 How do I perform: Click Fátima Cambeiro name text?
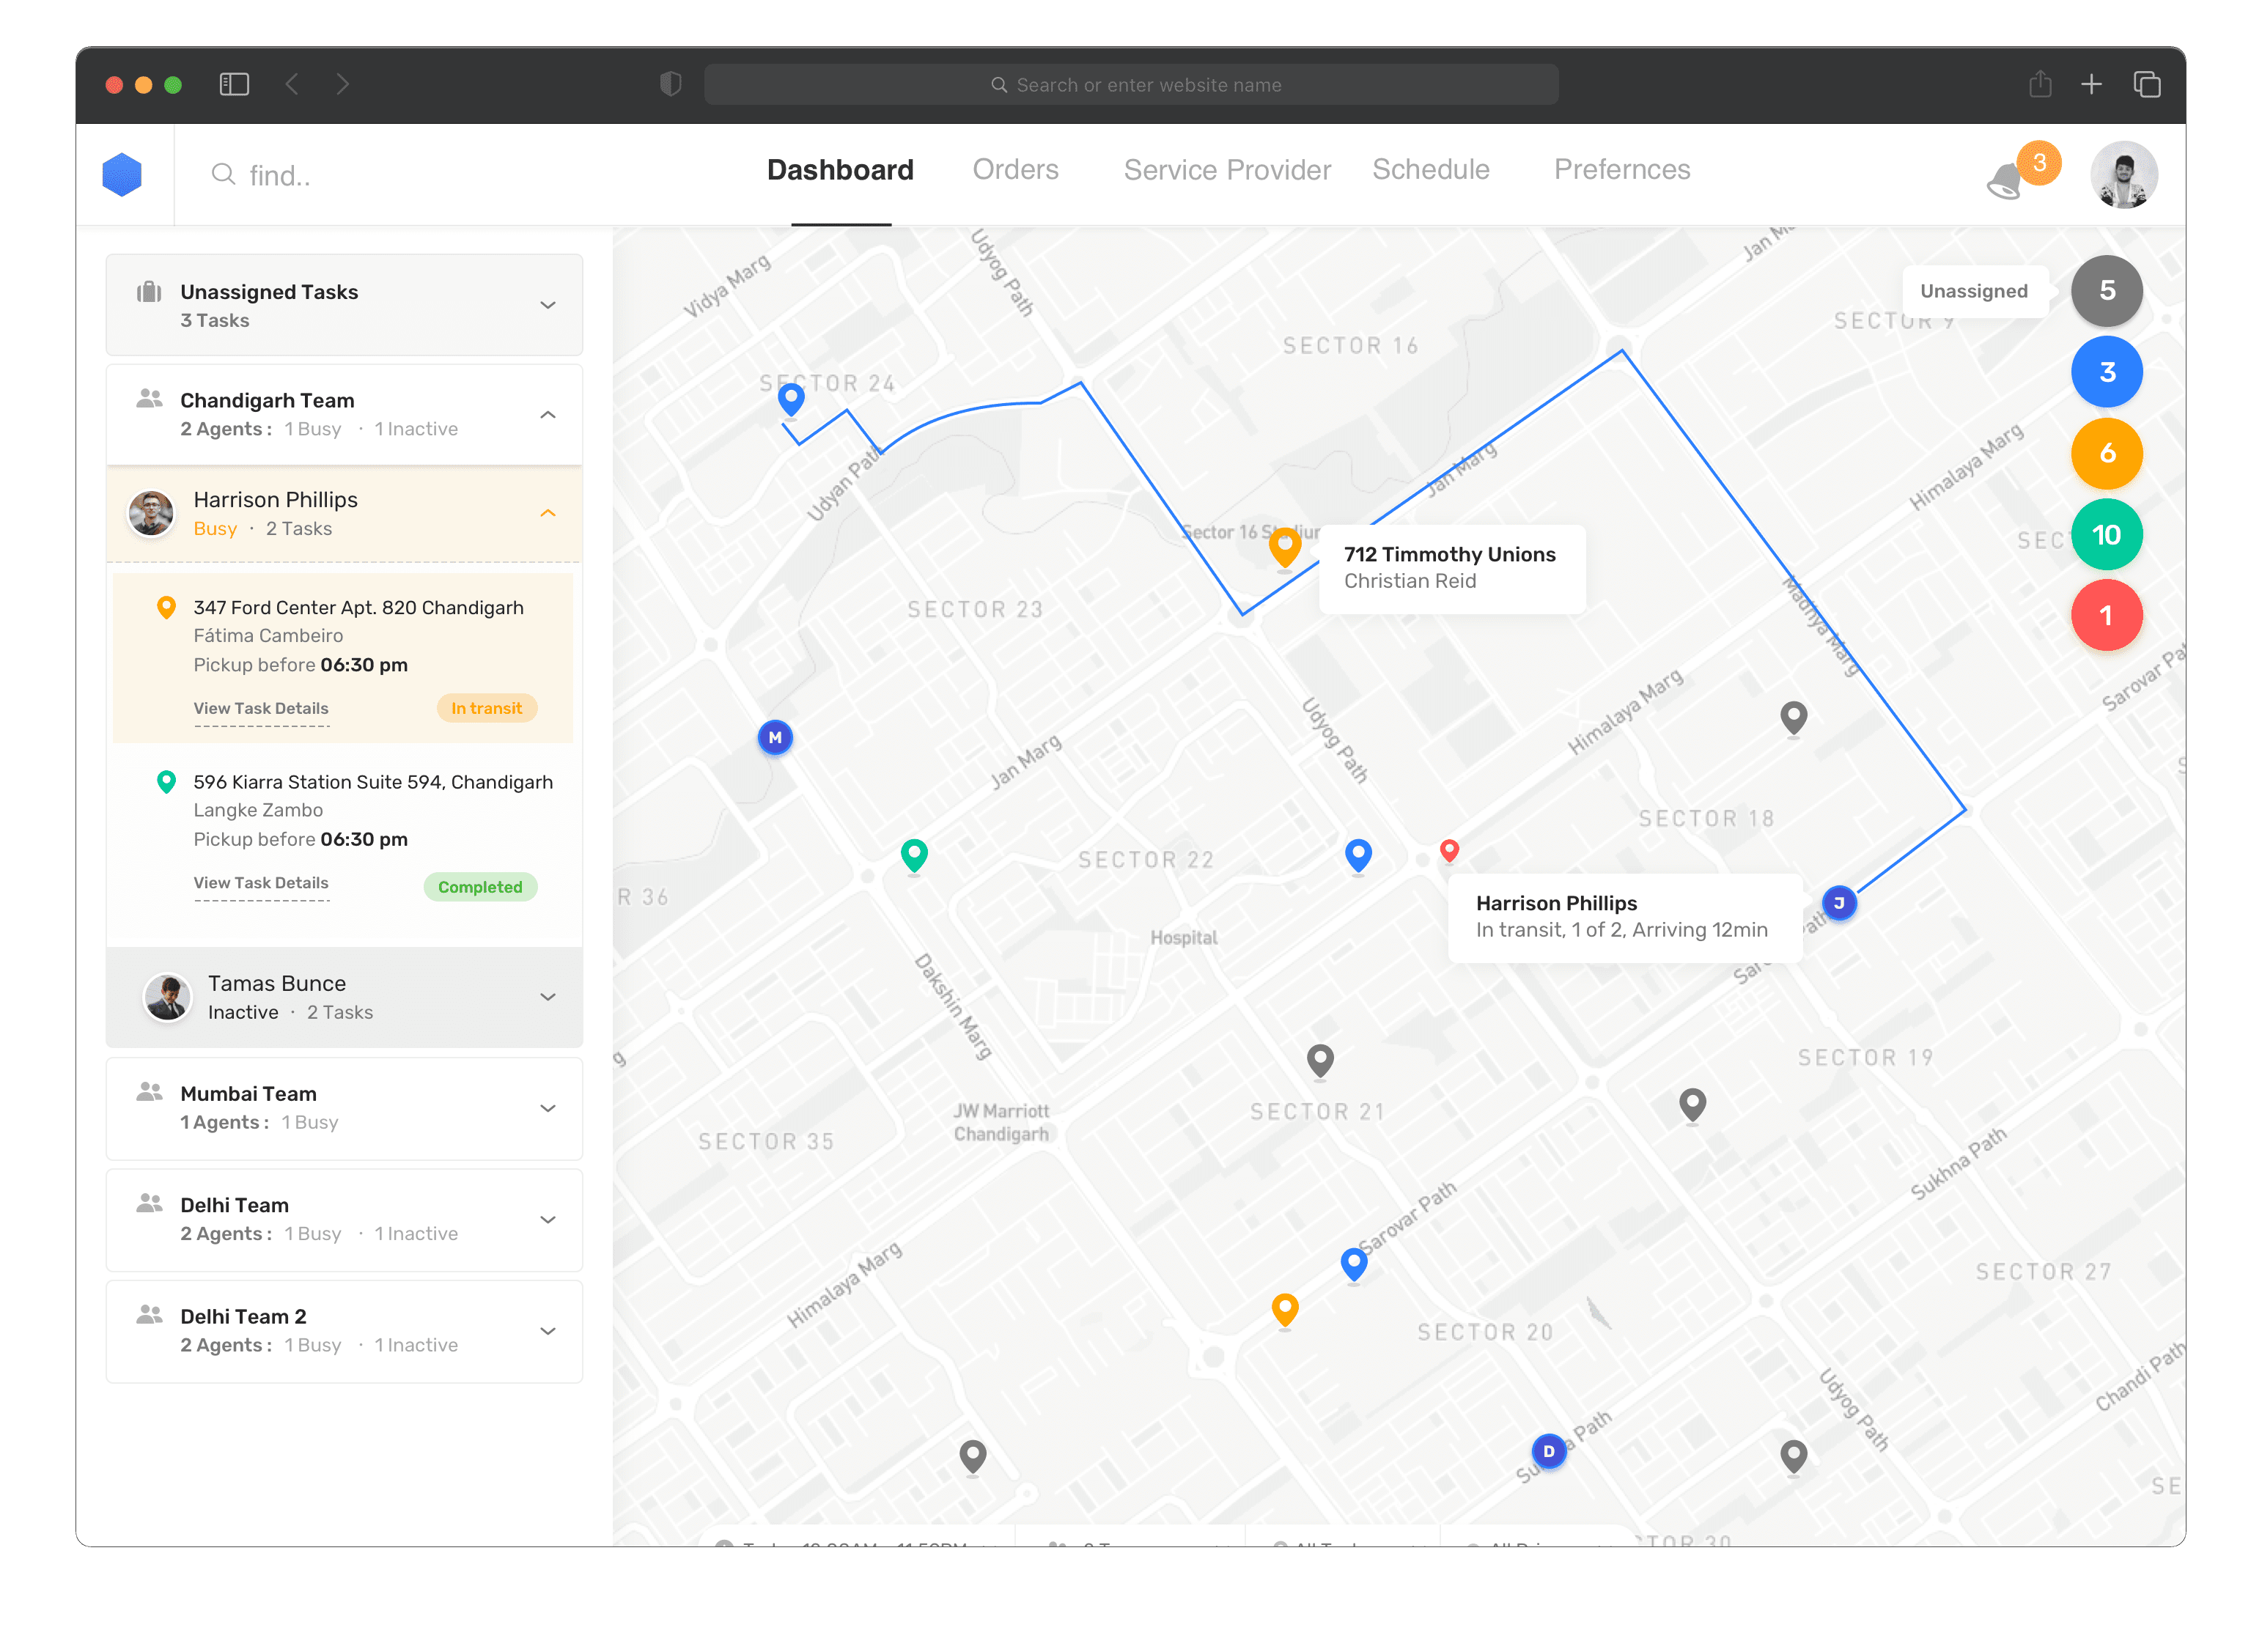[x=268, y=636]
